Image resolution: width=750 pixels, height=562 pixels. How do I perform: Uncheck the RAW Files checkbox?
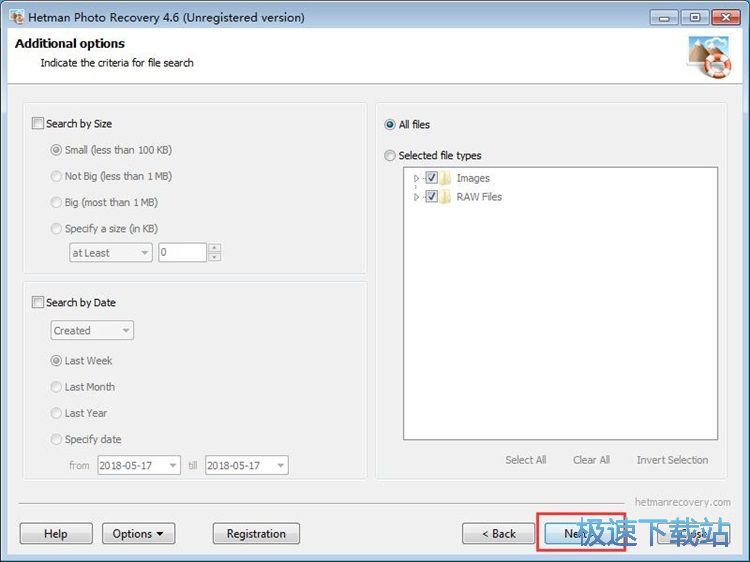(431, 197)
